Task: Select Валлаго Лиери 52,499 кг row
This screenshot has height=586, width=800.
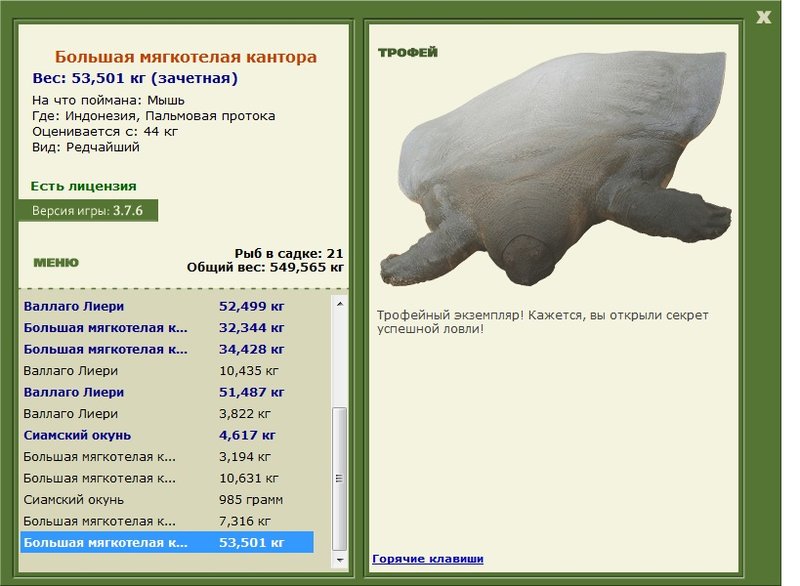Action: tap(167, 307)
